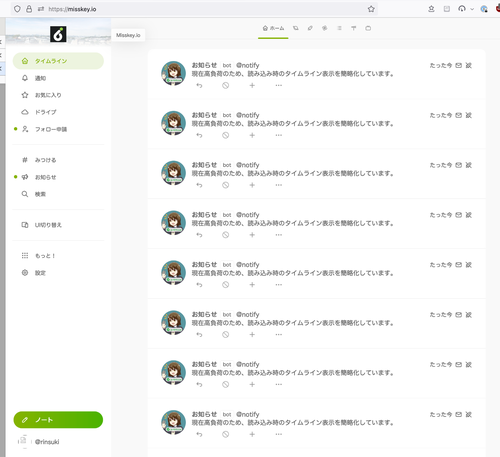Click the disabled renote icon on topmost post

226,86
